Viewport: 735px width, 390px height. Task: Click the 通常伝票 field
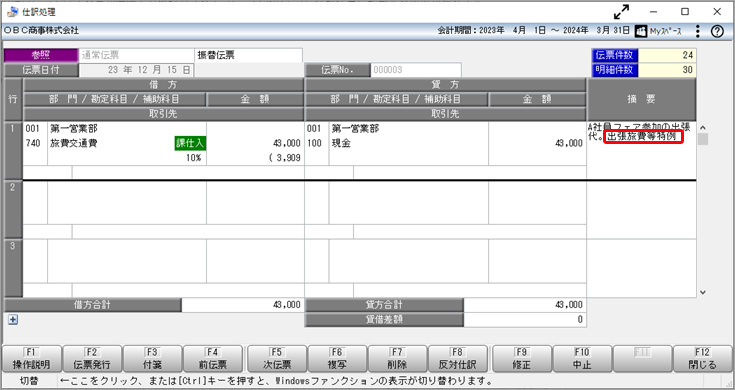136,55
